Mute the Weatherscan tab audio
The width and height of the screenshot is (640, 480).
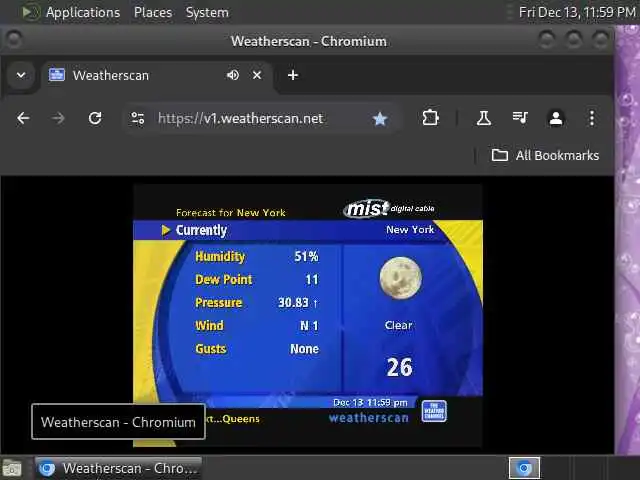(233, 75)
